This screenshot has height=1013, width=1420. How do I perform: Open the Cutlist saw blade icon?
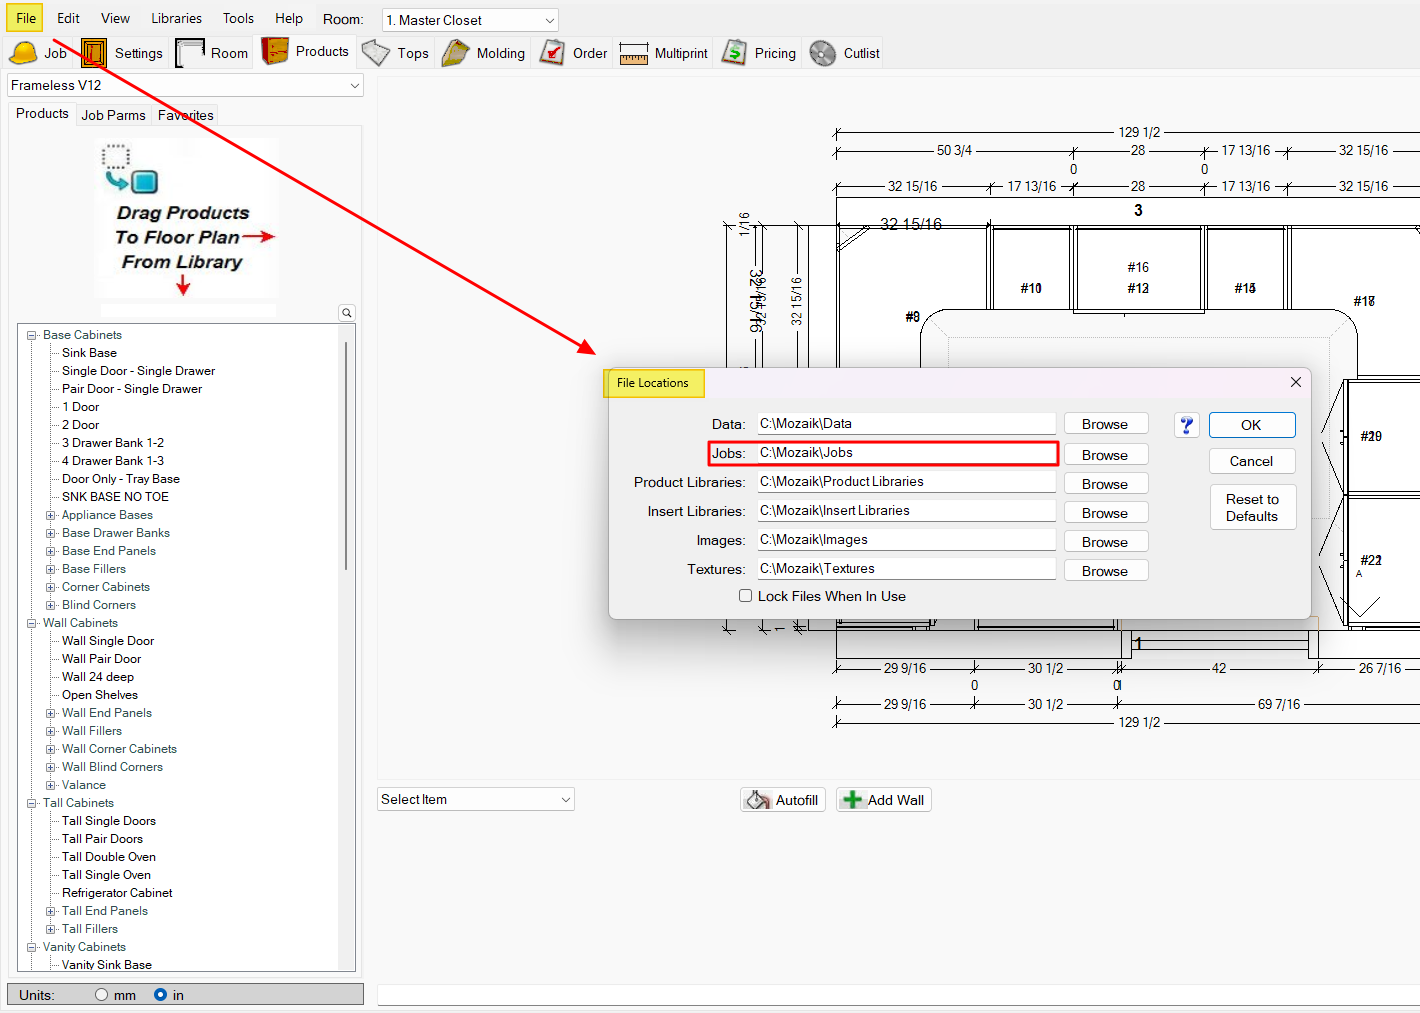[823, 53]
